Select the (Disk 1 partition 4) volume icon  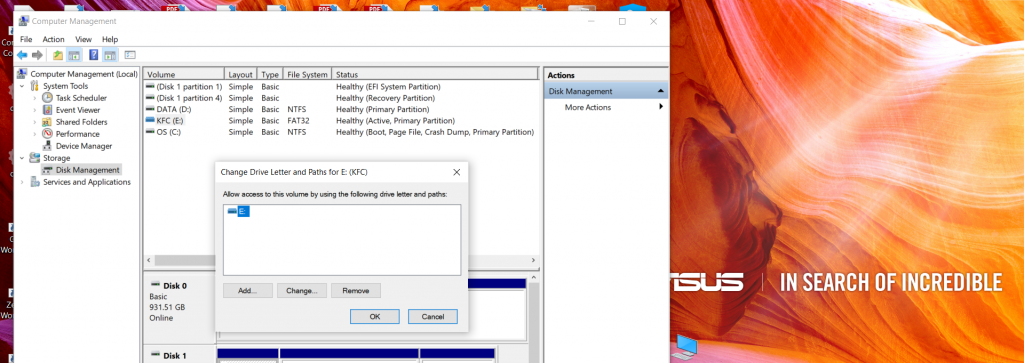point(150,98)
